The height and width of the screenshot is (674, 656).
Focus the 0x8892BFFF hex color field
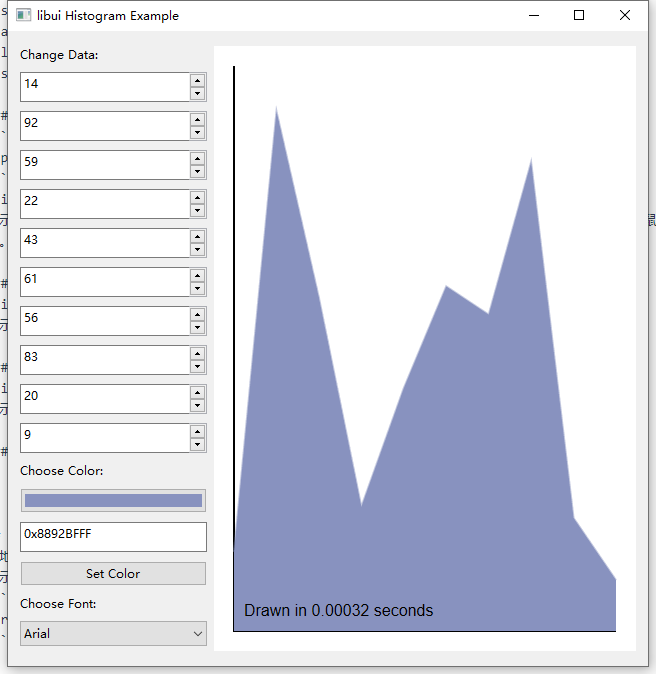[x=113, y=536]
